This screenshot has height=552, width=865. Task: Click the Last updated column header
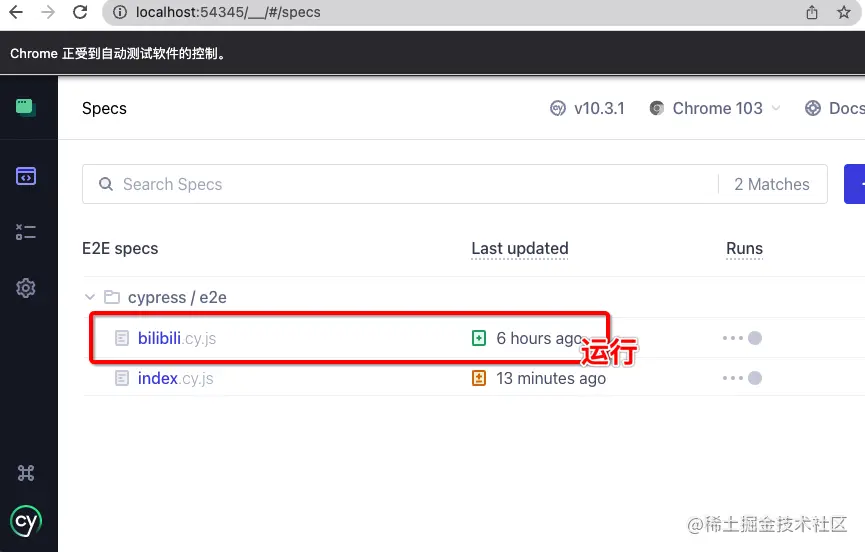coord(520,249)
